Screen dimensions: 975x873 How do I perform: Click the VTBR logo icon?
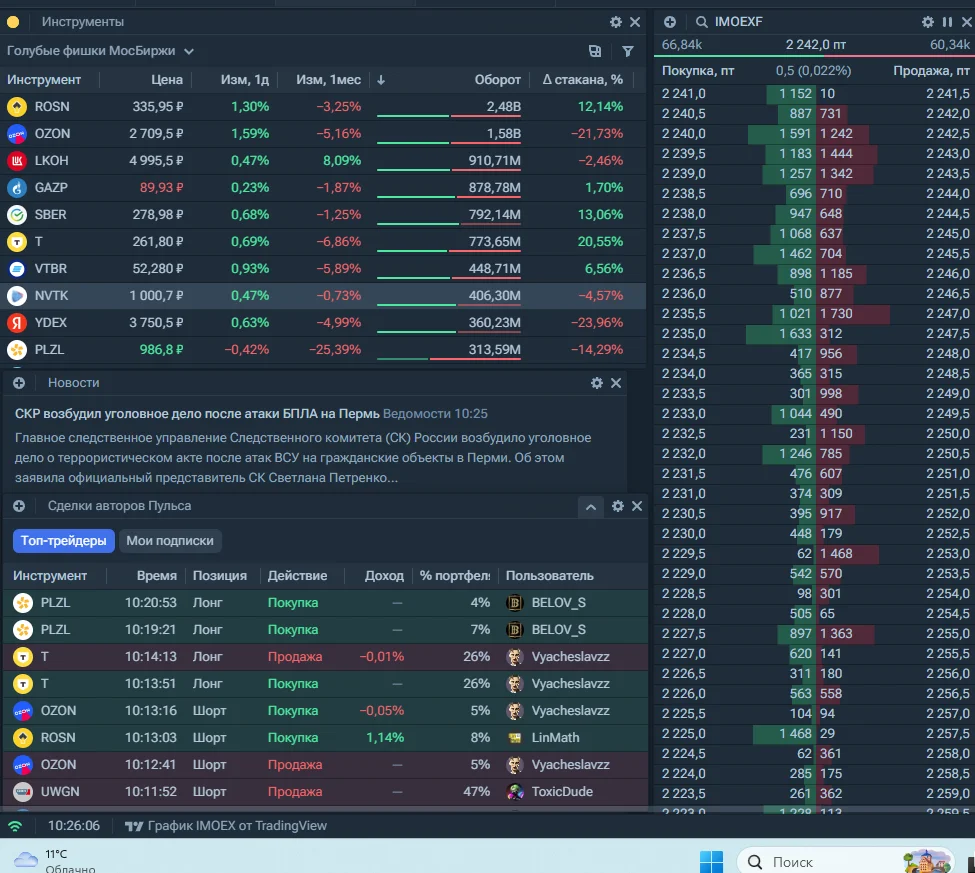[17, 269]
